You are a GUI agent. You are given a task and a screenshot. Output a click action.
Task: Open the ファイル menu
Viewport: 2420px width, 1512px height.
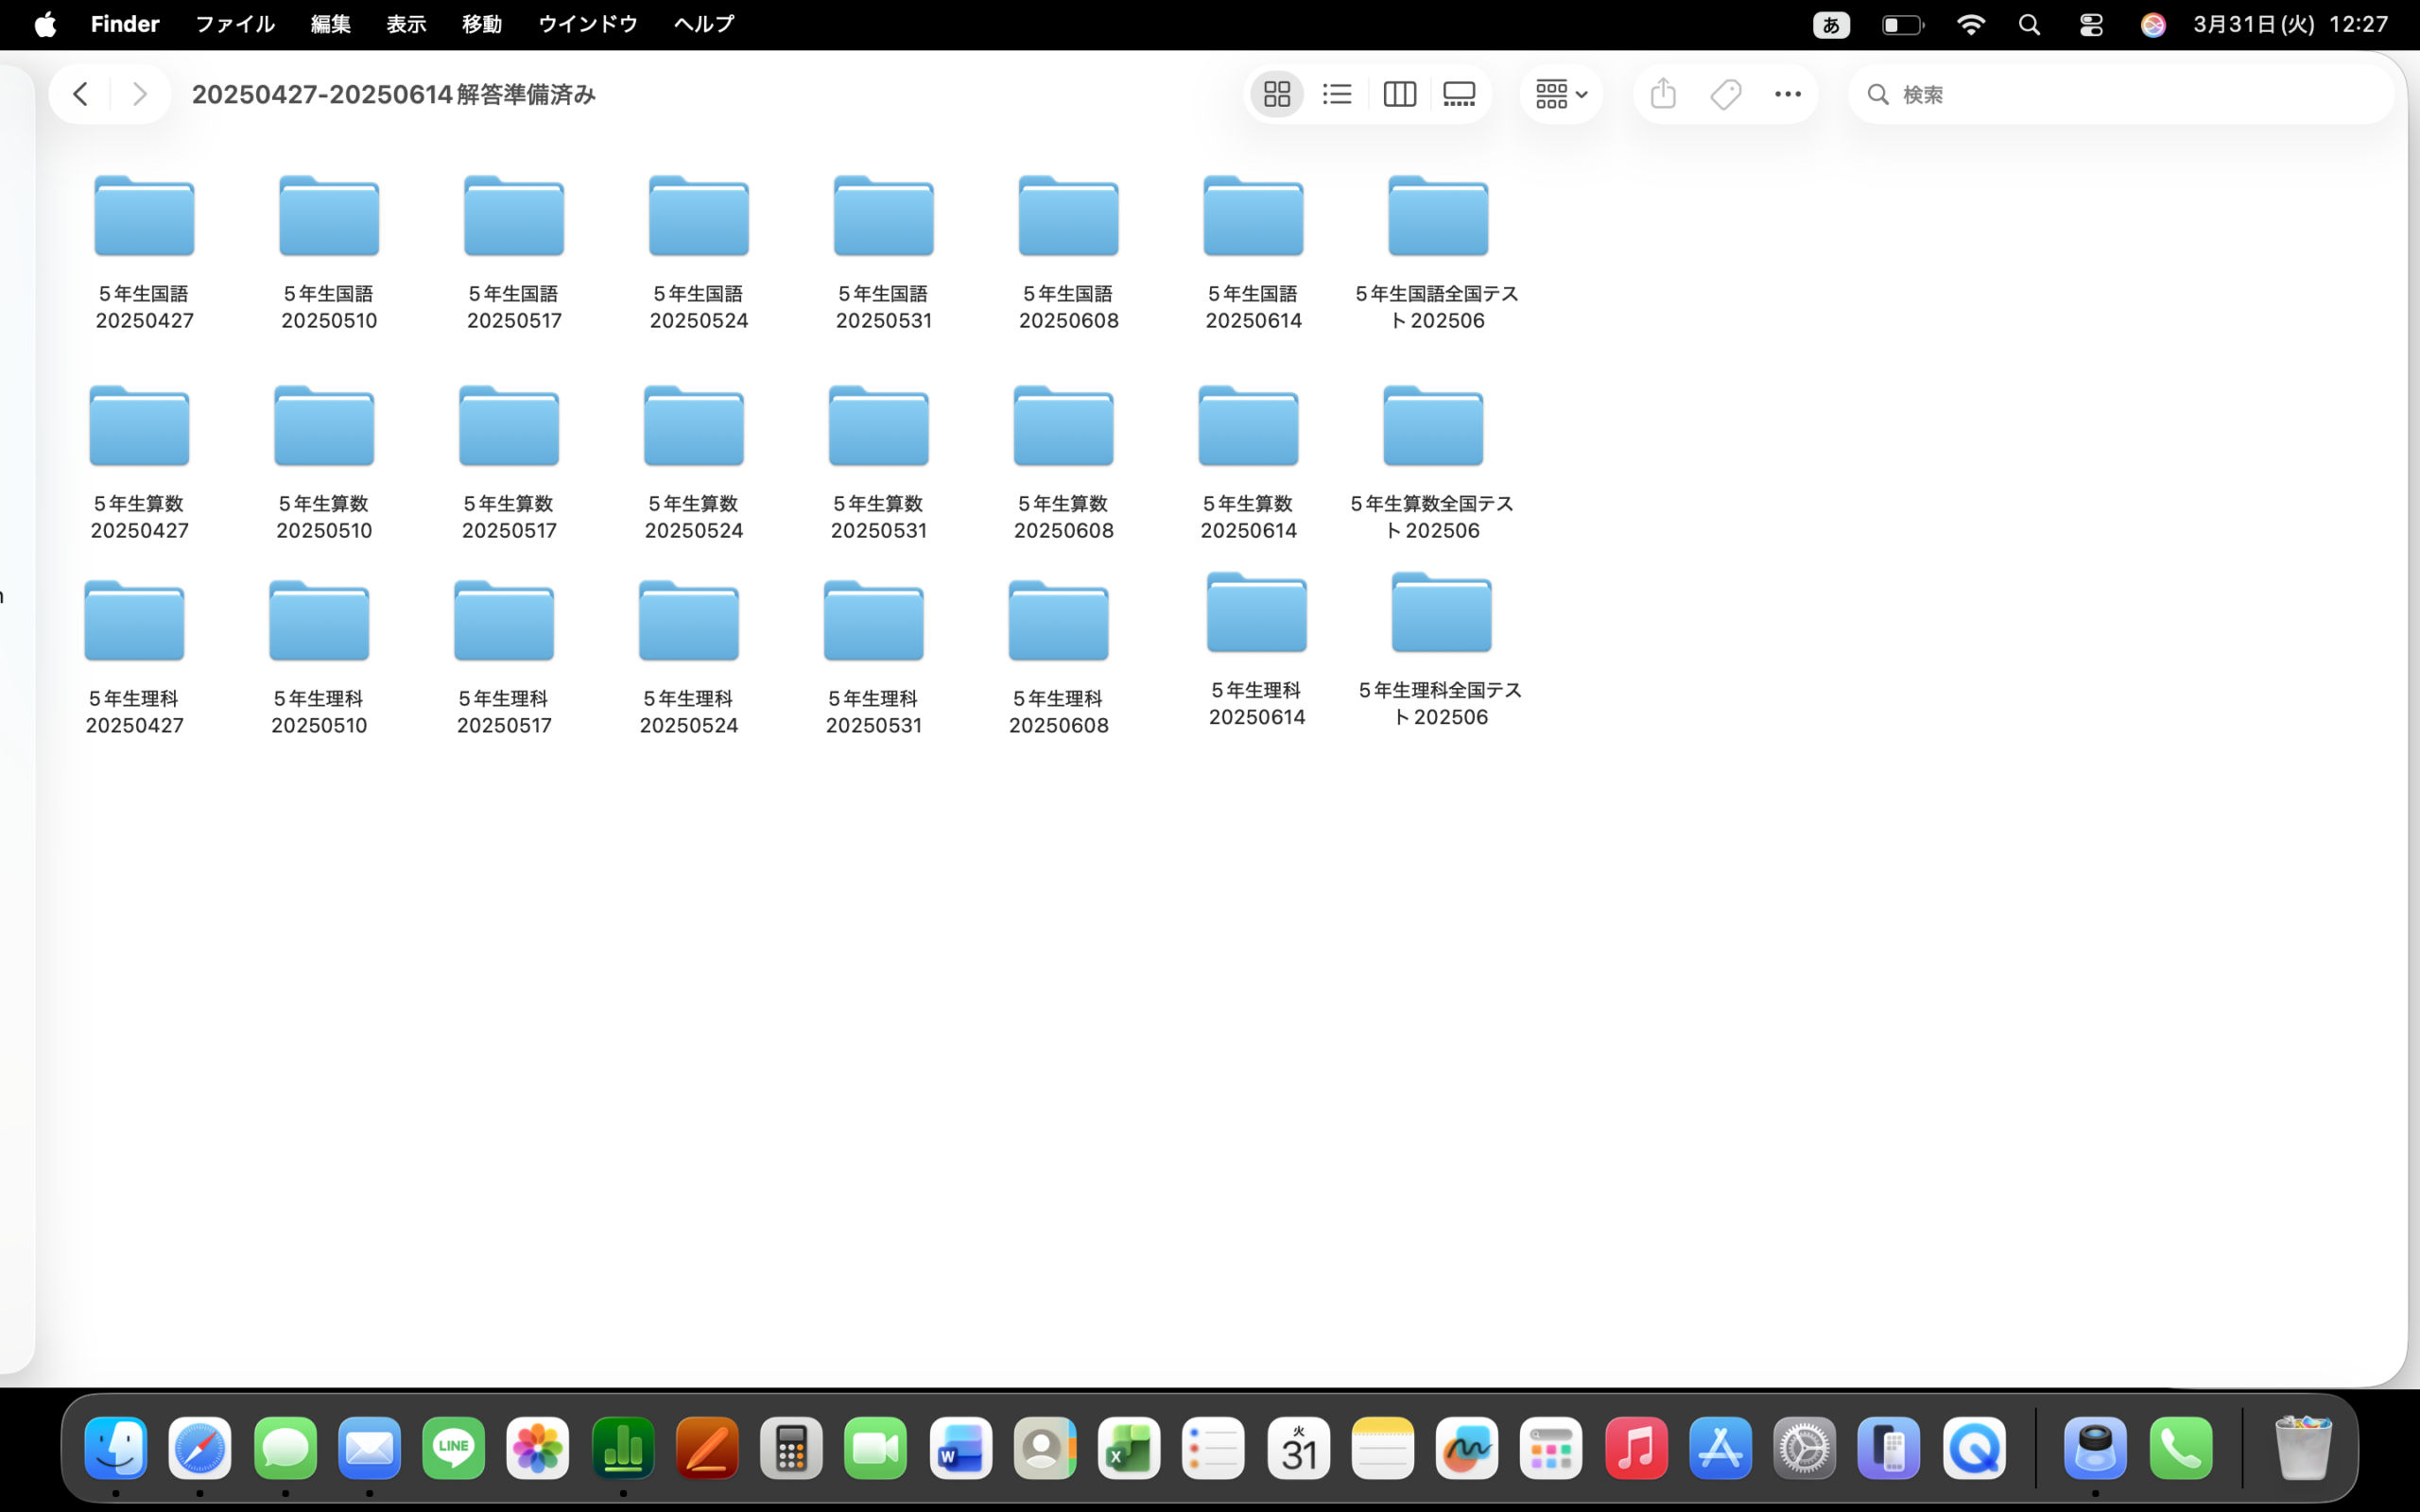pos(234,24)
